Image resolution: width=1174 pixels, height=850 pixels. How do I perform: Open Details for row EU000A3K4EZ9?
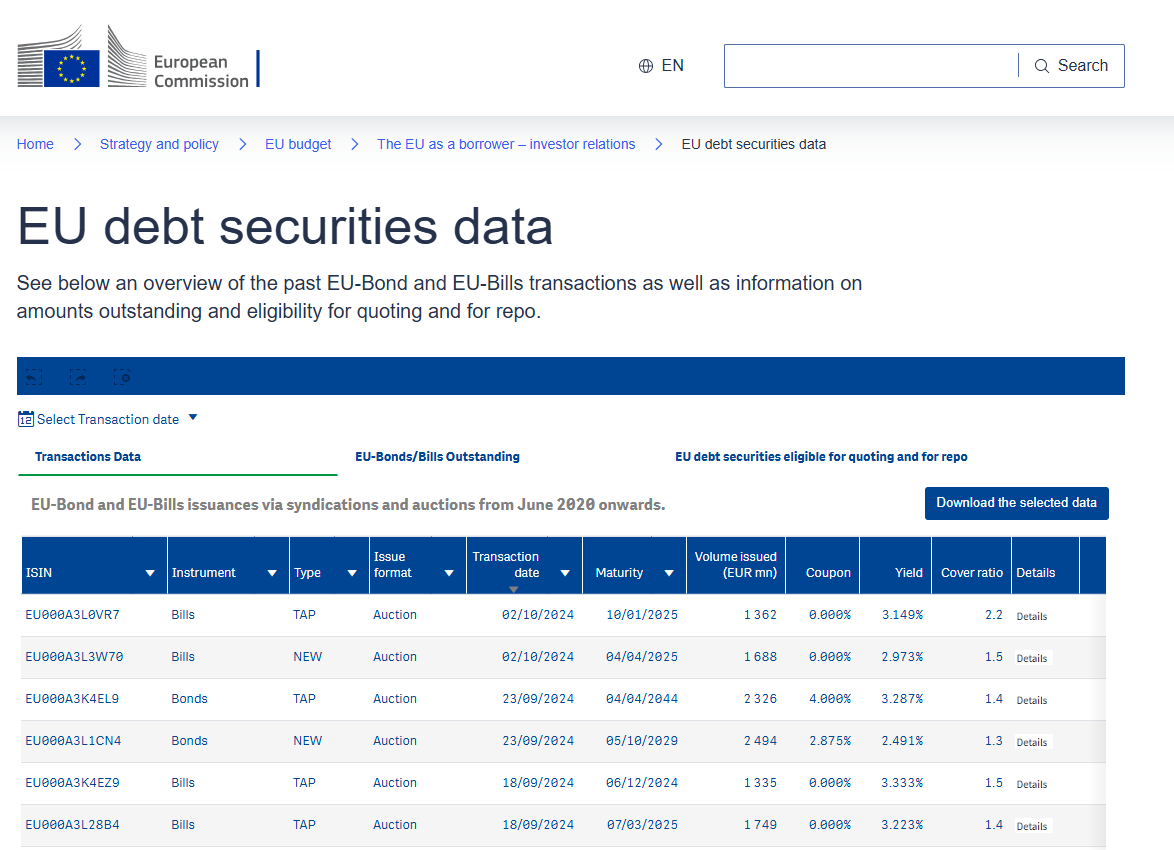1032,784
